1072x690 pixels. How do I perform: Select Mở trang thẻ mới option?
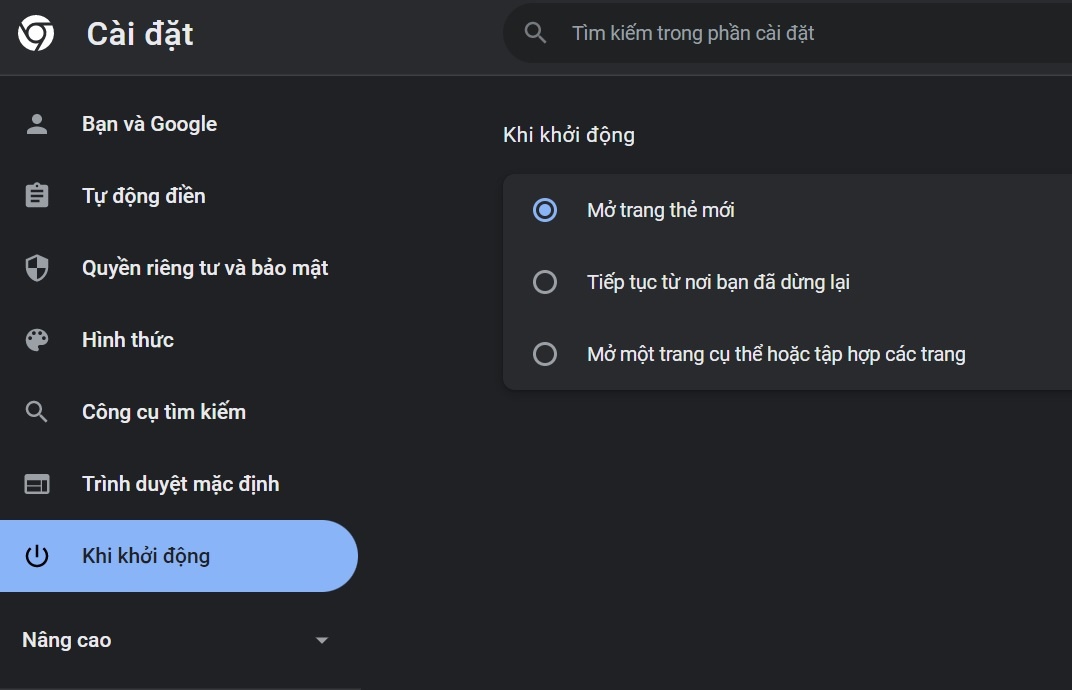pos(545,210)
